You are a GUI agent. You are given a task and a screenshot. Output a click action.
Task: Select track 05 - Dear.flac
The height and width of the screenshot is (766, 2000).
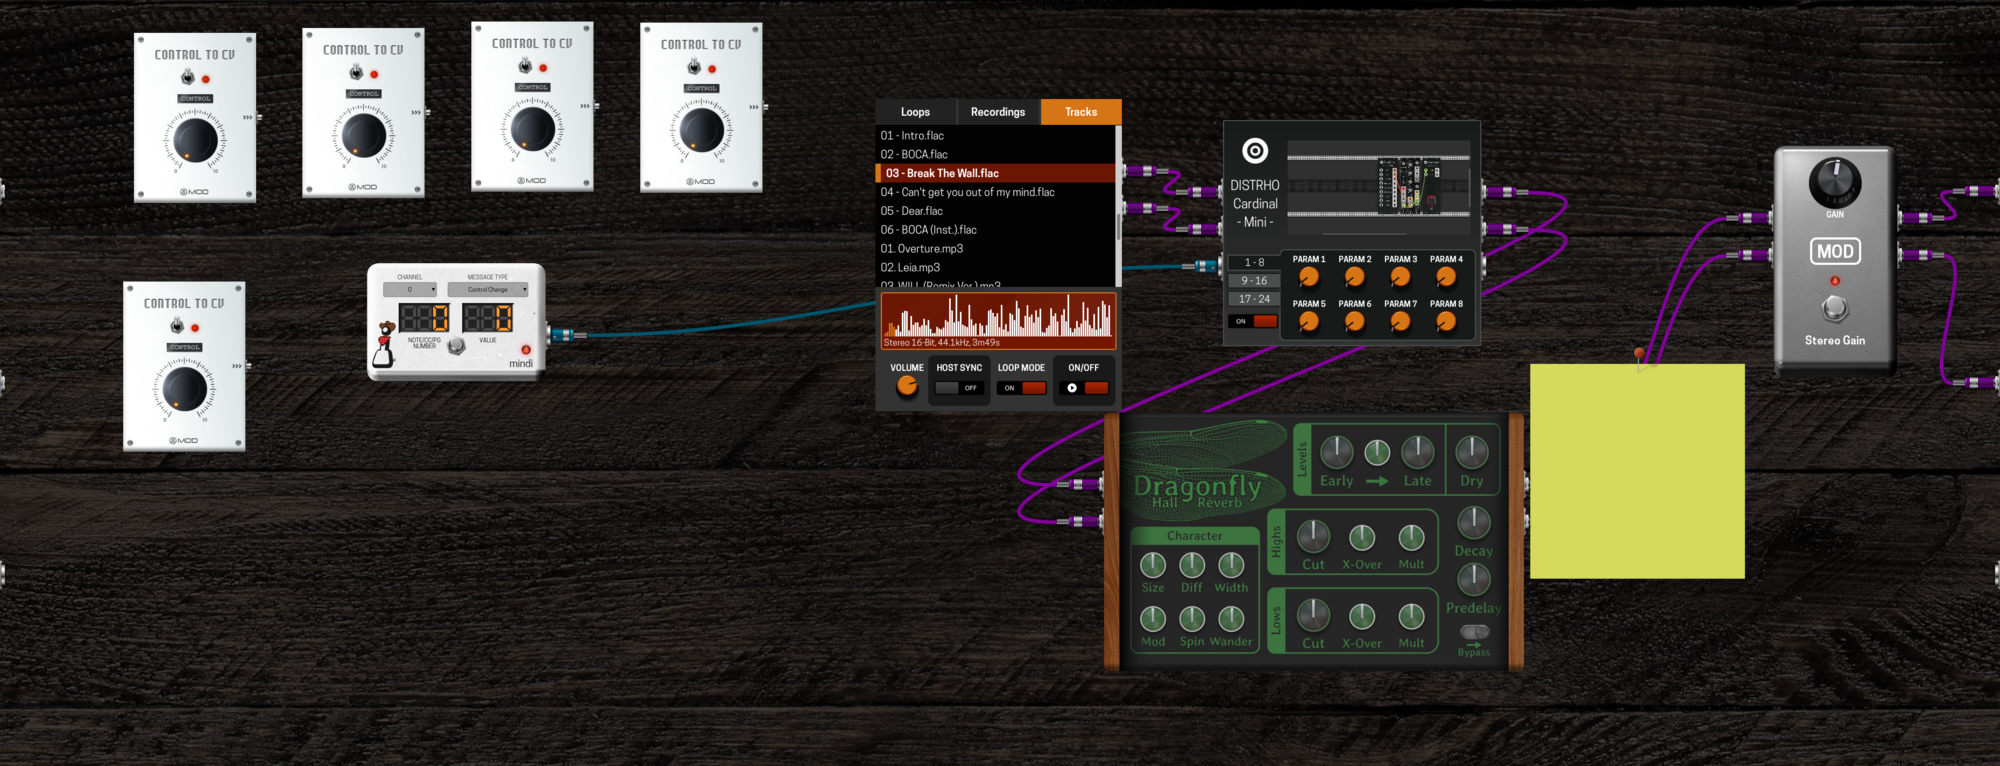coord(995,211)
